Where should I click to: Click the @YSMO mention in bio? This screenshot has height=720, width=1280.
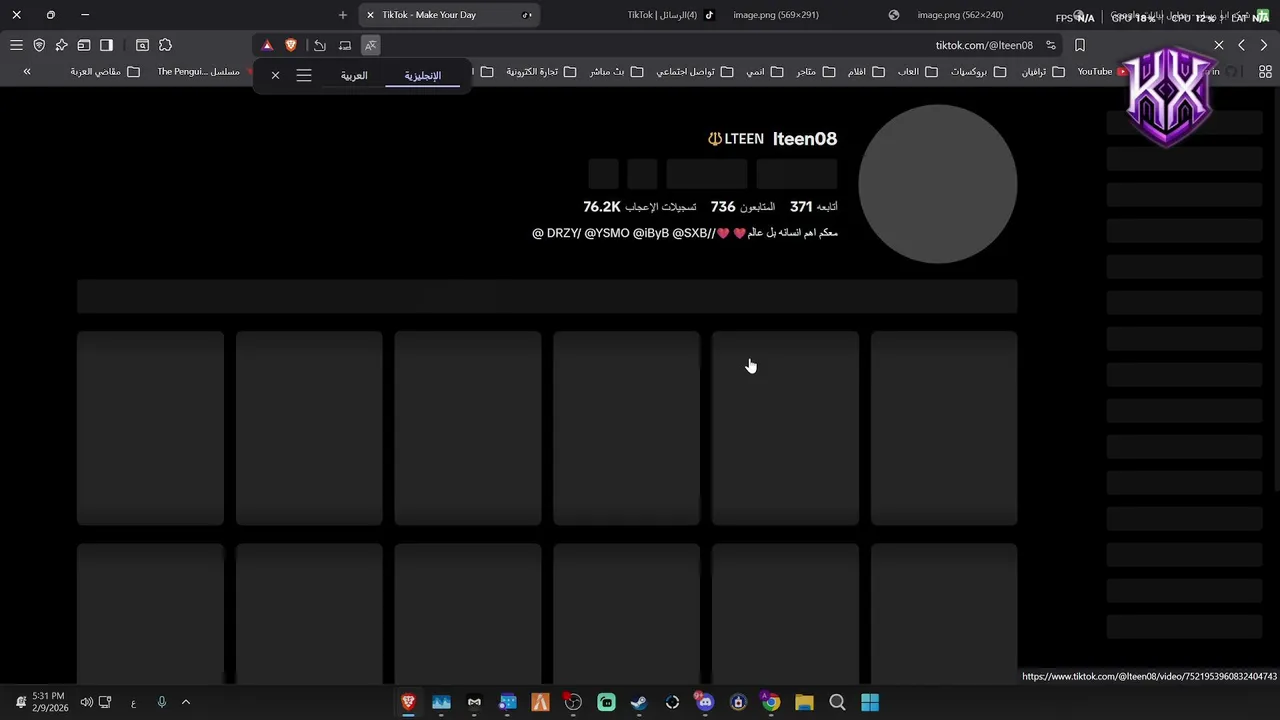point(606,233)
